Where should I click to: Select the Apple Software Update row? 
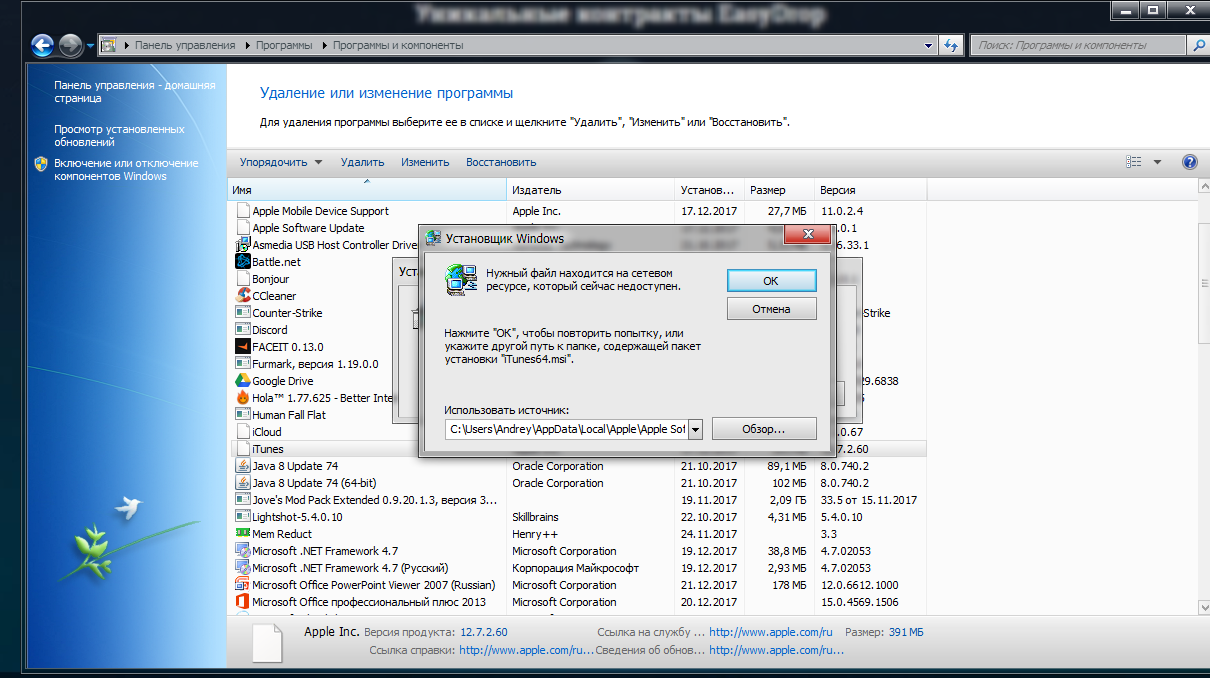pyautogui.click(x=579, y=228)
